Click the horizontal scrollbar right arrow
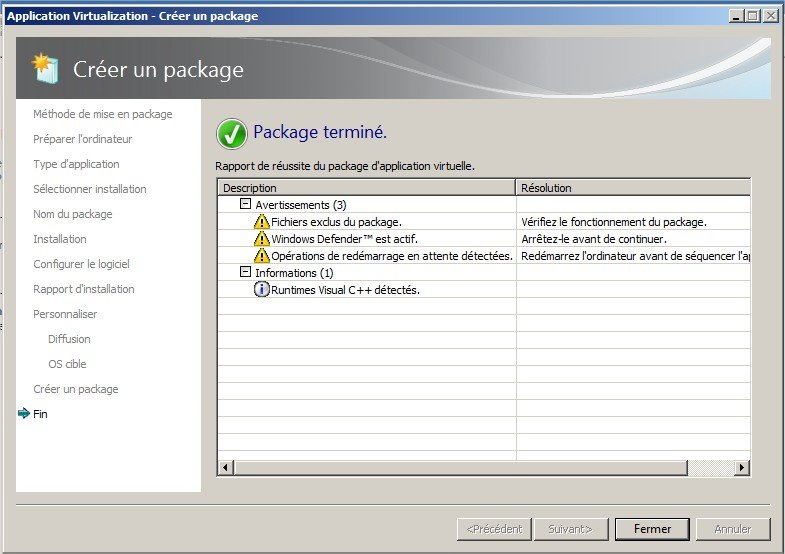The height and width of the screenshot is (554, 785). tap(742, 467)
